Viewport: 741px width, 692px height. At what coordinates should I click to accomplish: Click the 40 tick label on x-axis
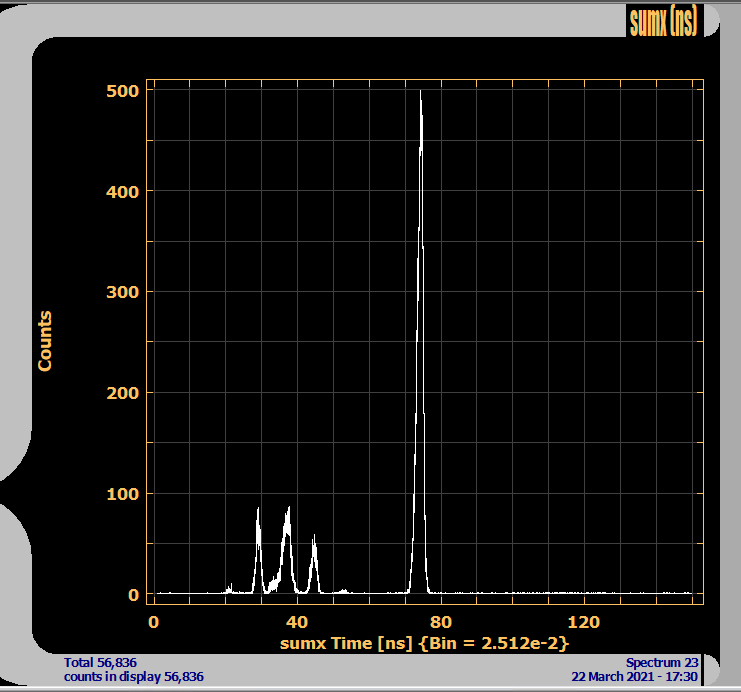click(x=297, y=622)
